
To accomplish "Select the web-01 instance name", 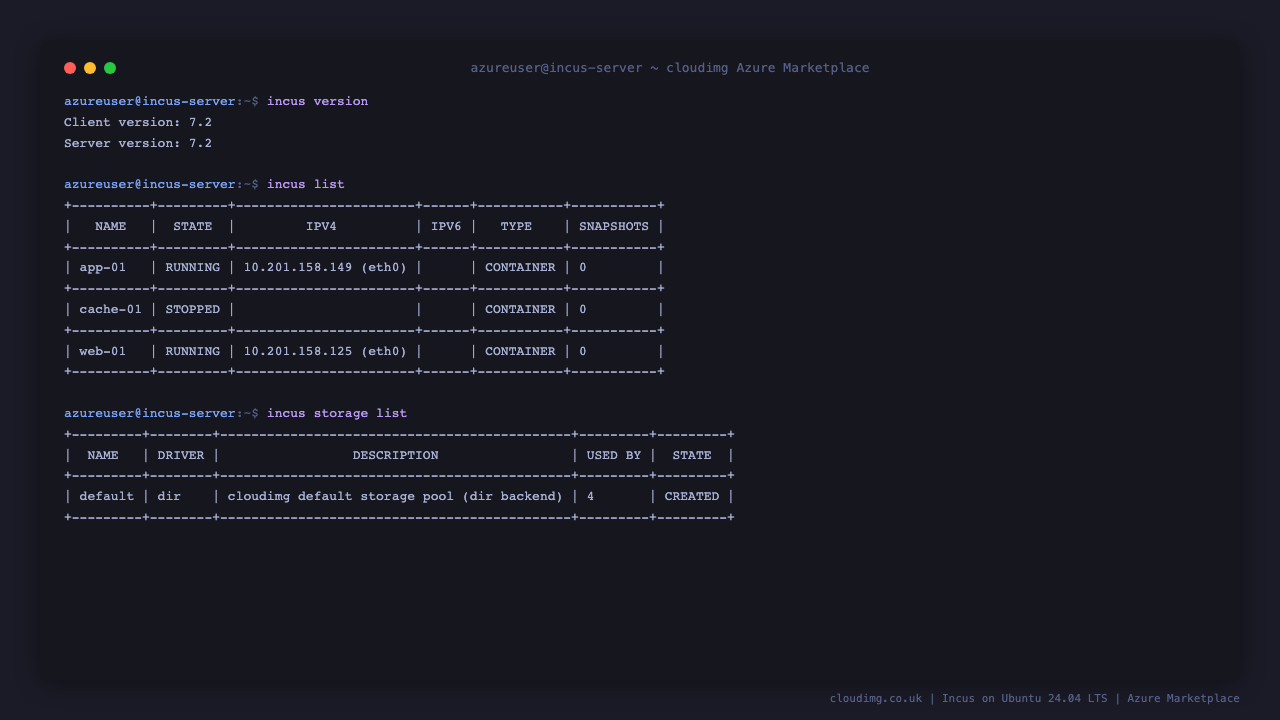I will pyautogui.click(x=103, y=351).
